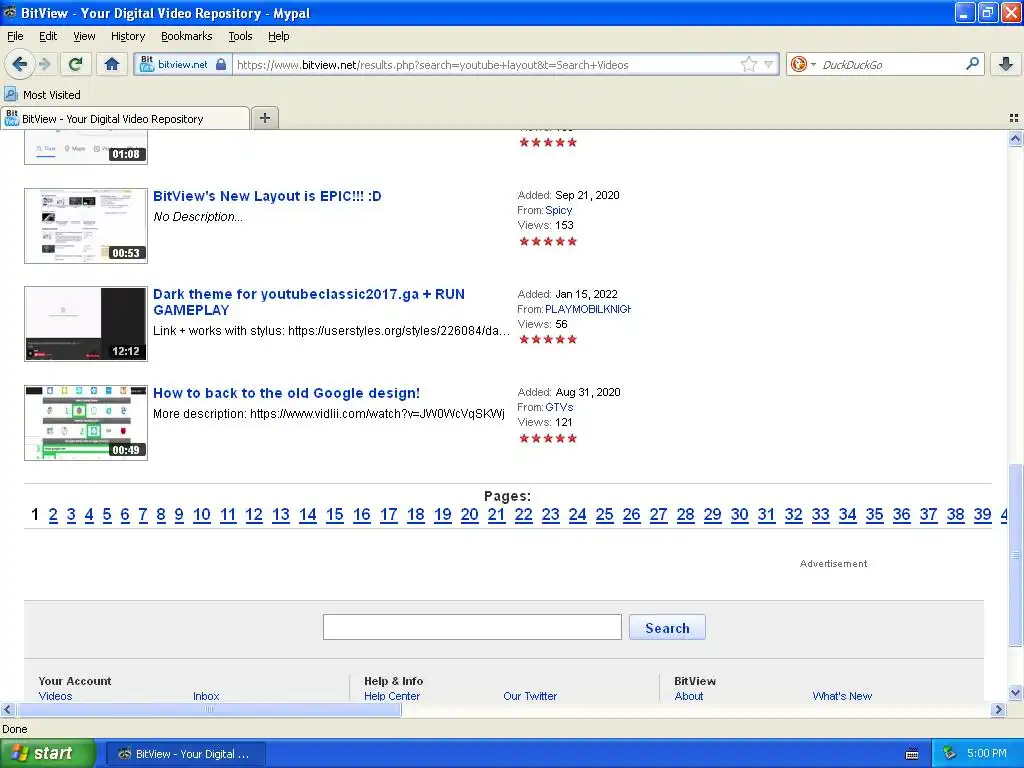
Task: Open the Edit menu
Action: pos(48,36)
